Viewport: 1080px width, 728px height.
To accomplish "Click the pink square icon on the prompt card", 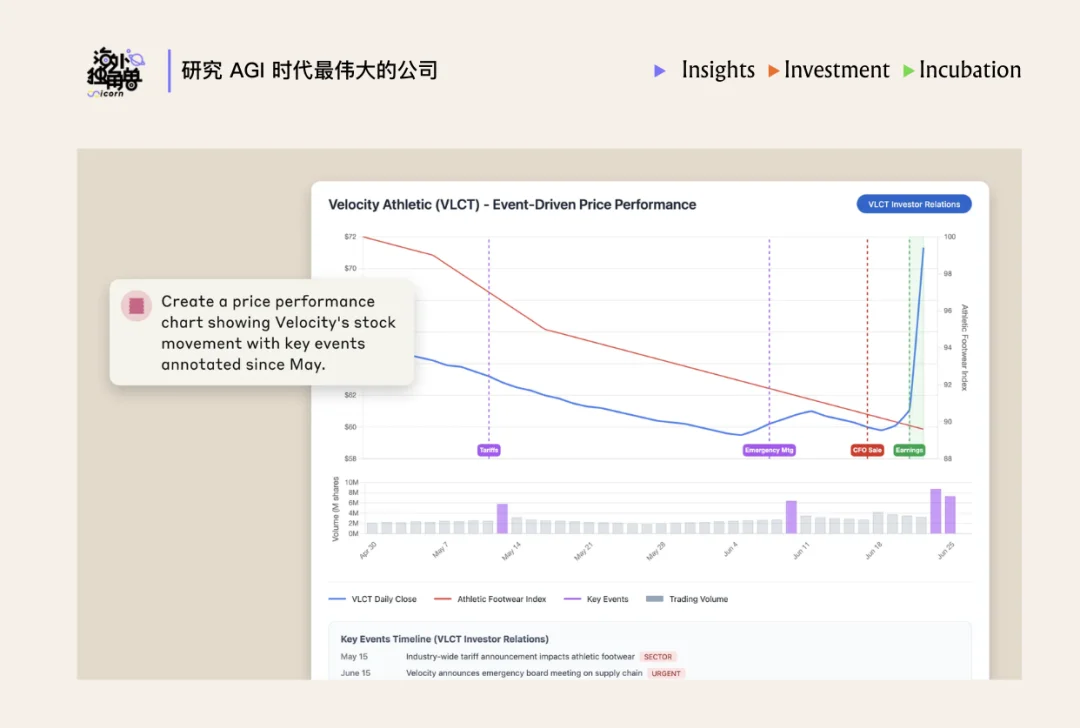I will pyautogui.click(x=136, y=305).
